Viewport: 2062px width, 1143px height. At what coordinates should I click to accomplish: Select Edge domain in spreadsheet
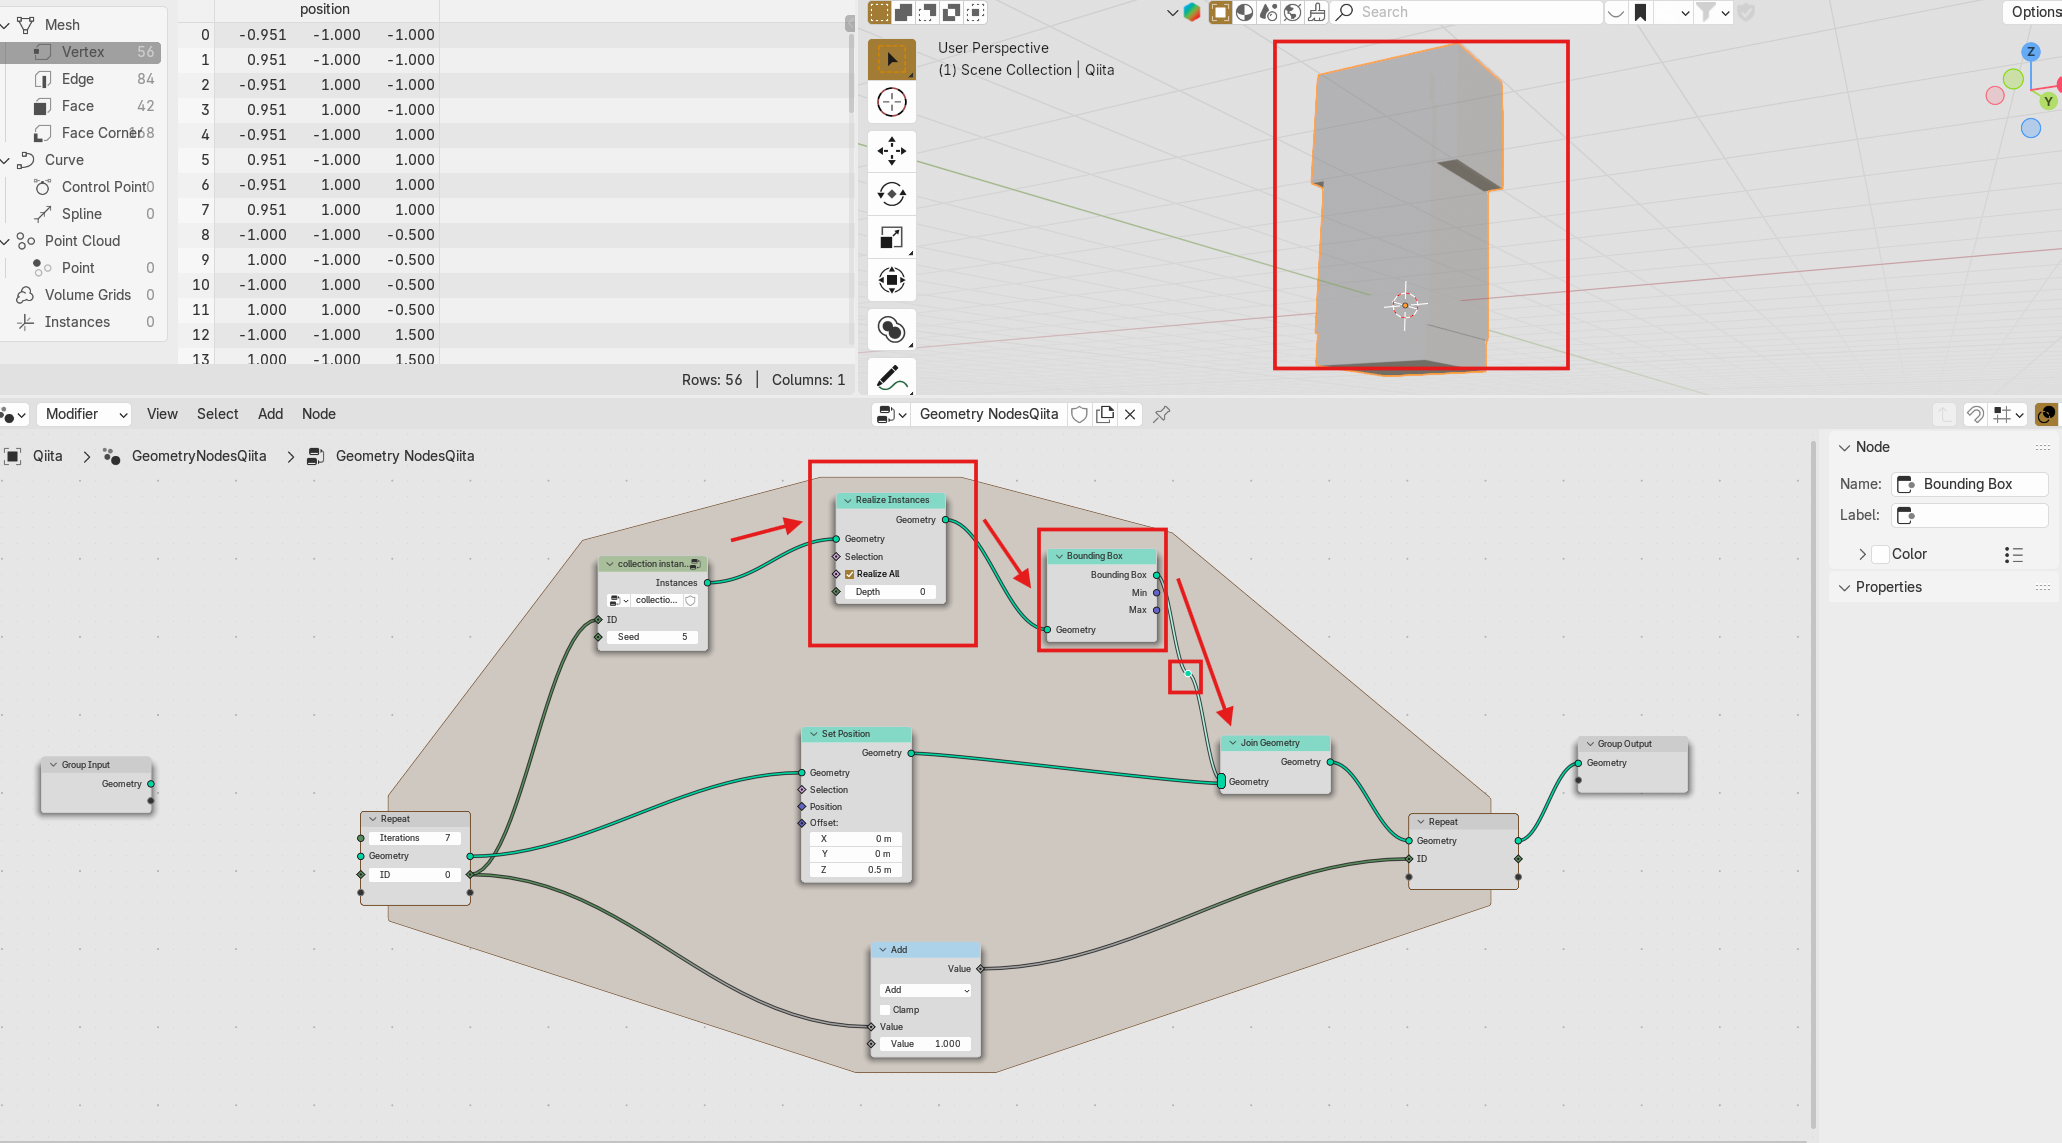click(x=78, y=79)
